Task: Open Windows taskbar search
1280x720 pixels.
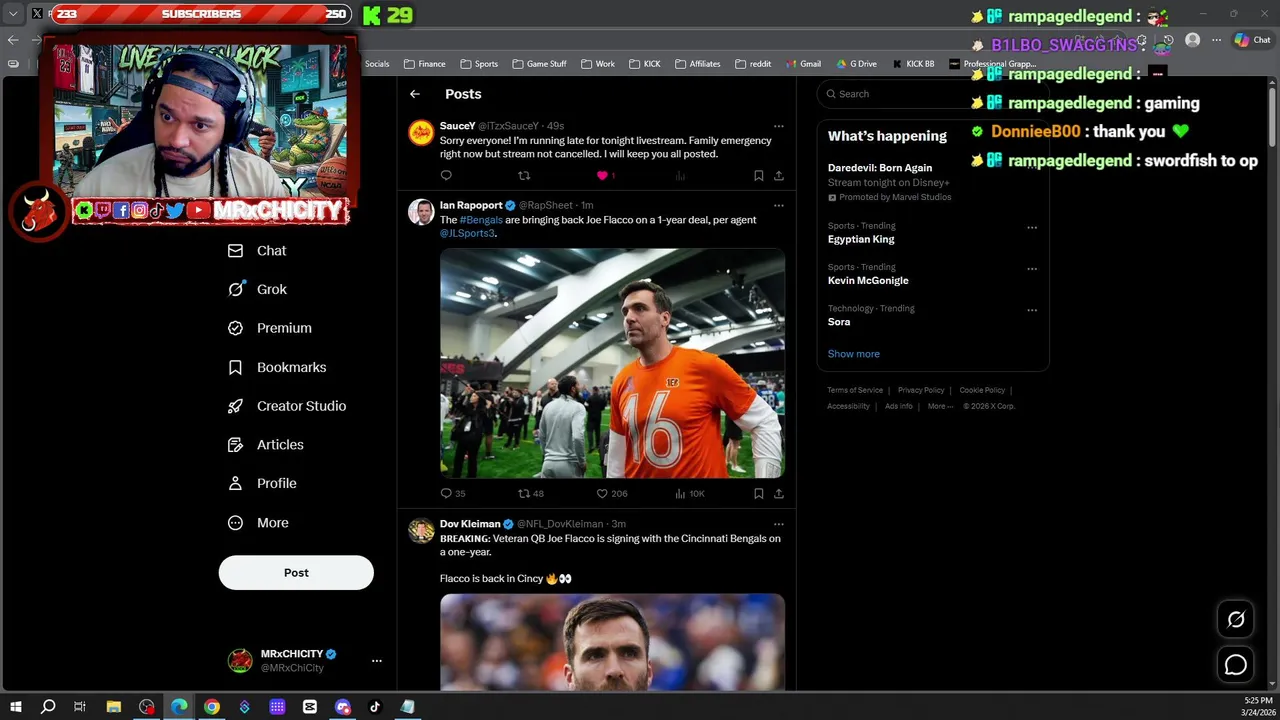Action: pyautogui.click(x=47, y=707)
